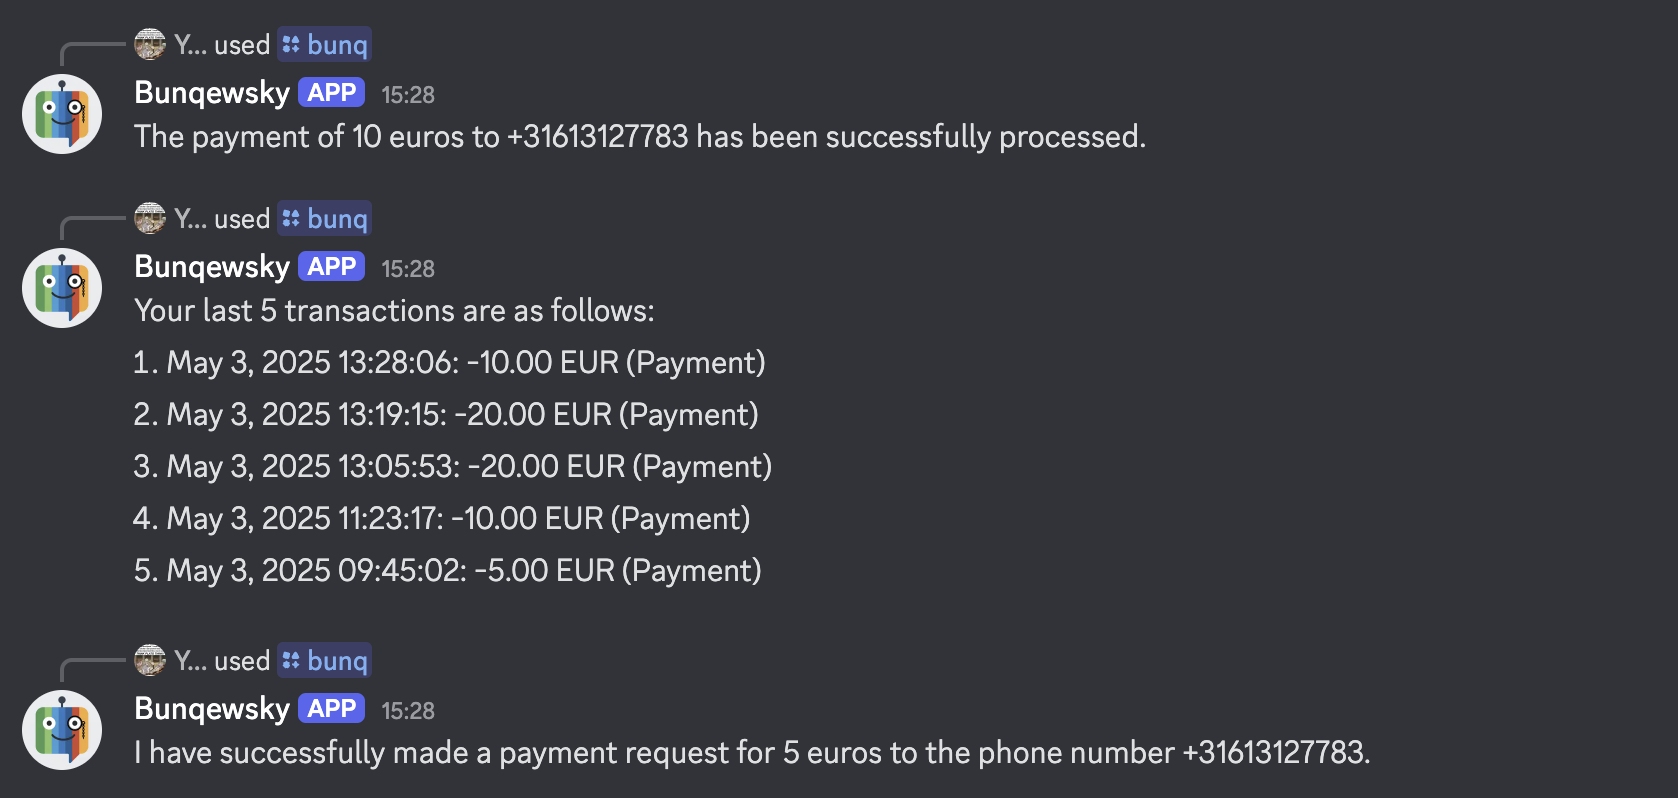Open Bungewsky profile from transactions message username
The height and width of the screenshot is (798, 1678).
pyautogui.click(x=212, y=267)
